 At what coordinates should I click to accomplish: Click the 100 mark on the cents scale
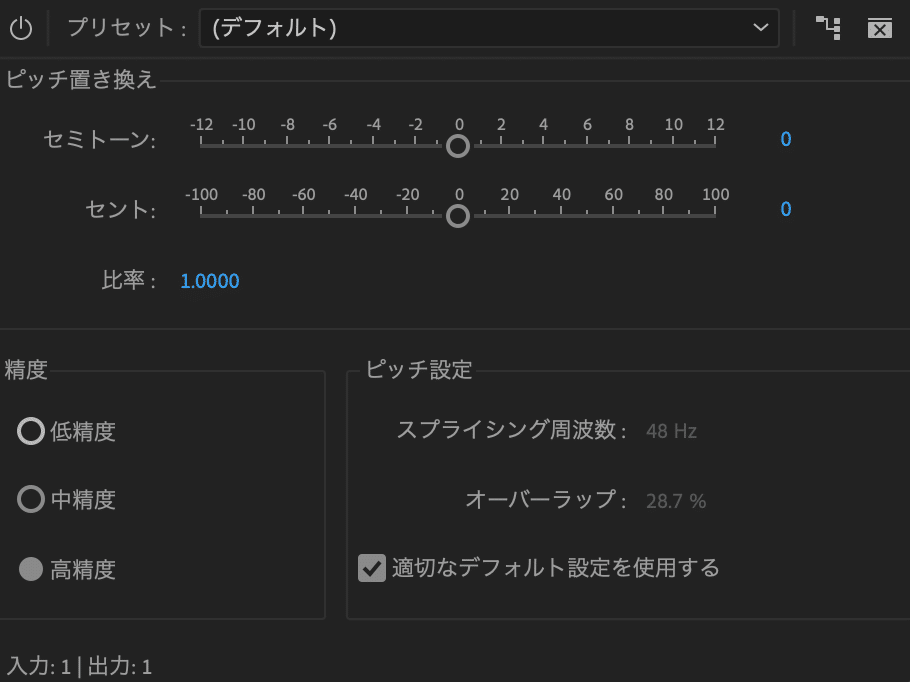[x=715, y=194]
